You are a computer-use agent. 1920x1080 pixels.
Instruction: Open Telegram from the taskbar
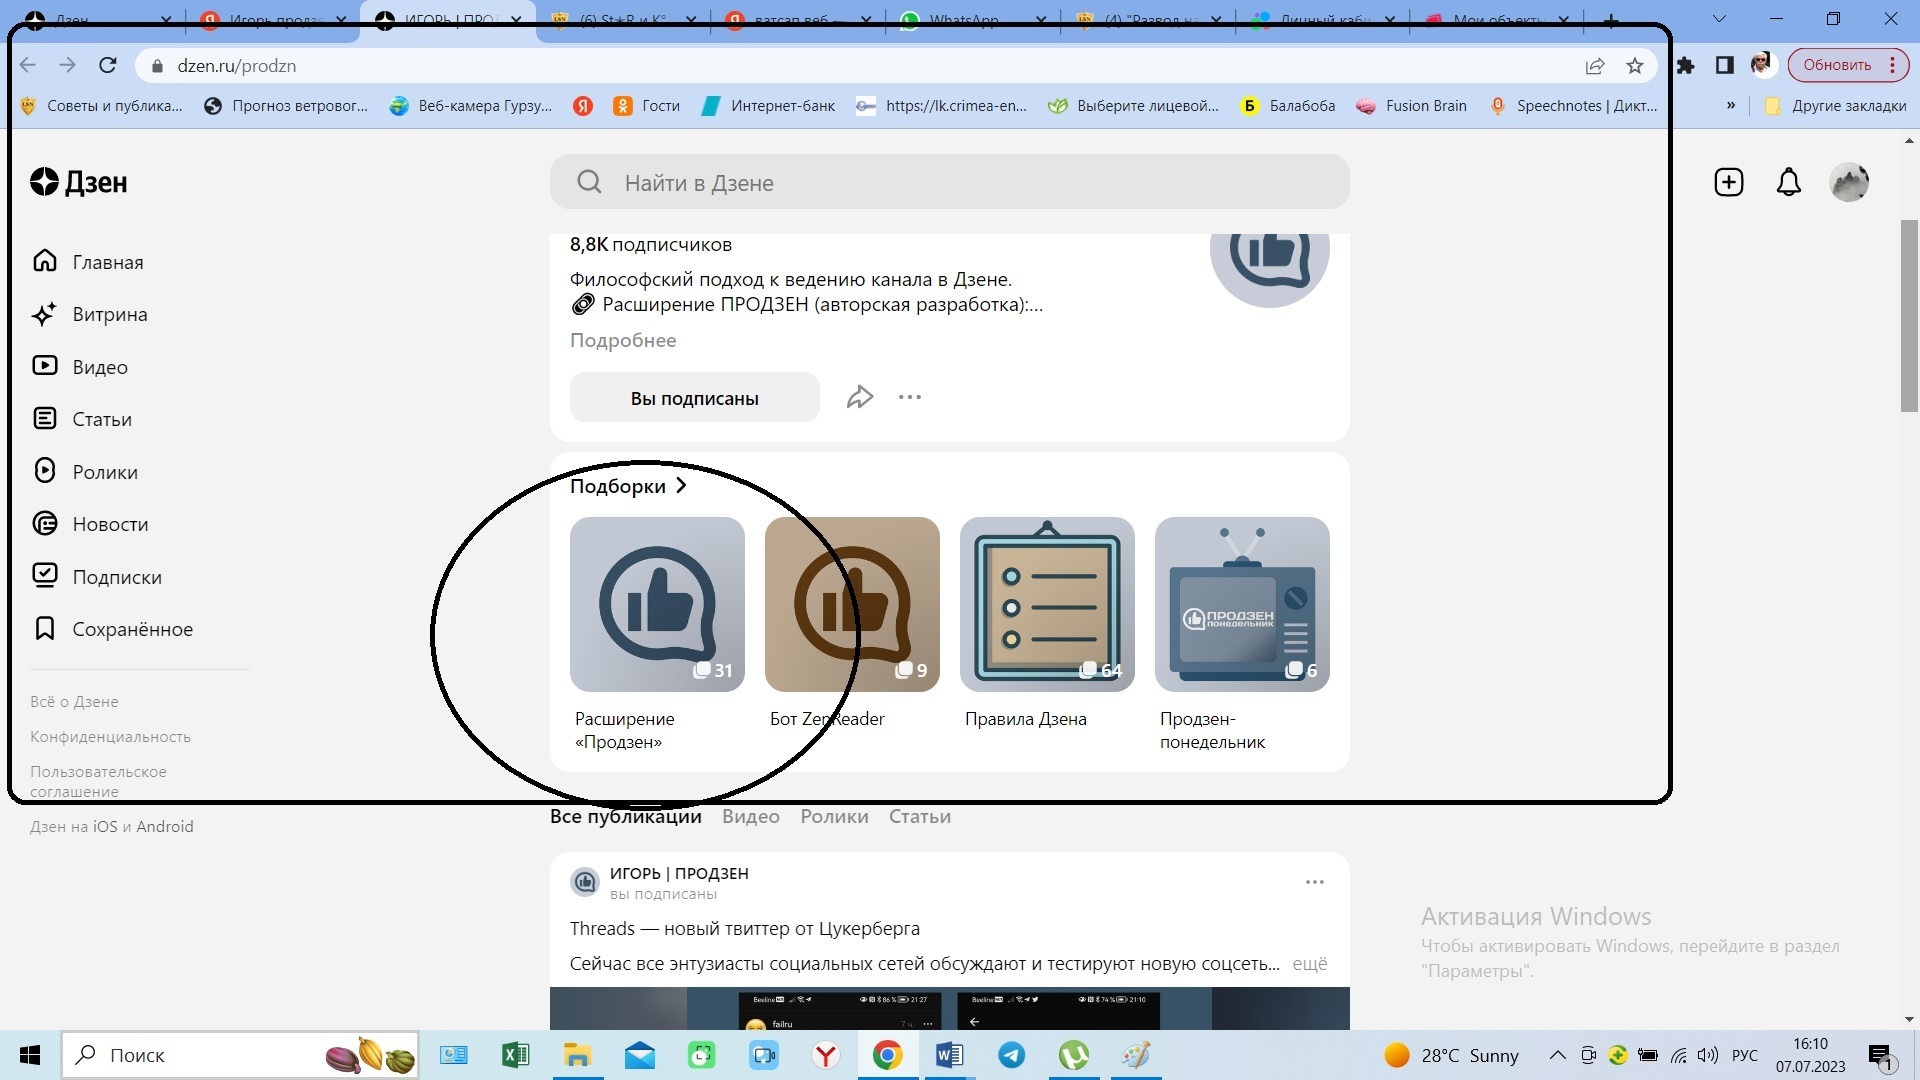tap(1011, 1055)
